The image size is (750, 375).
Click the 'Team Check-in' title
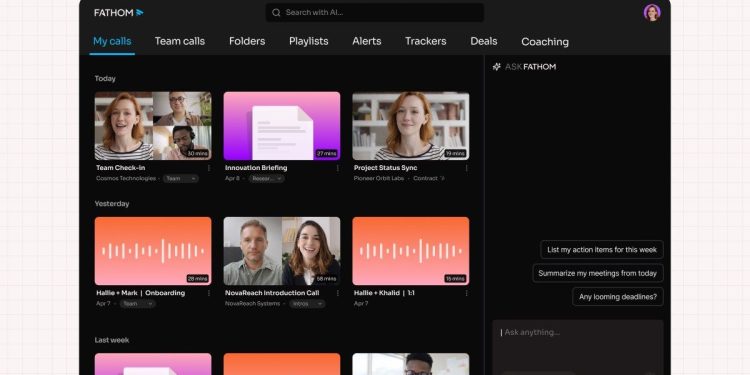(x=121, y=168)
